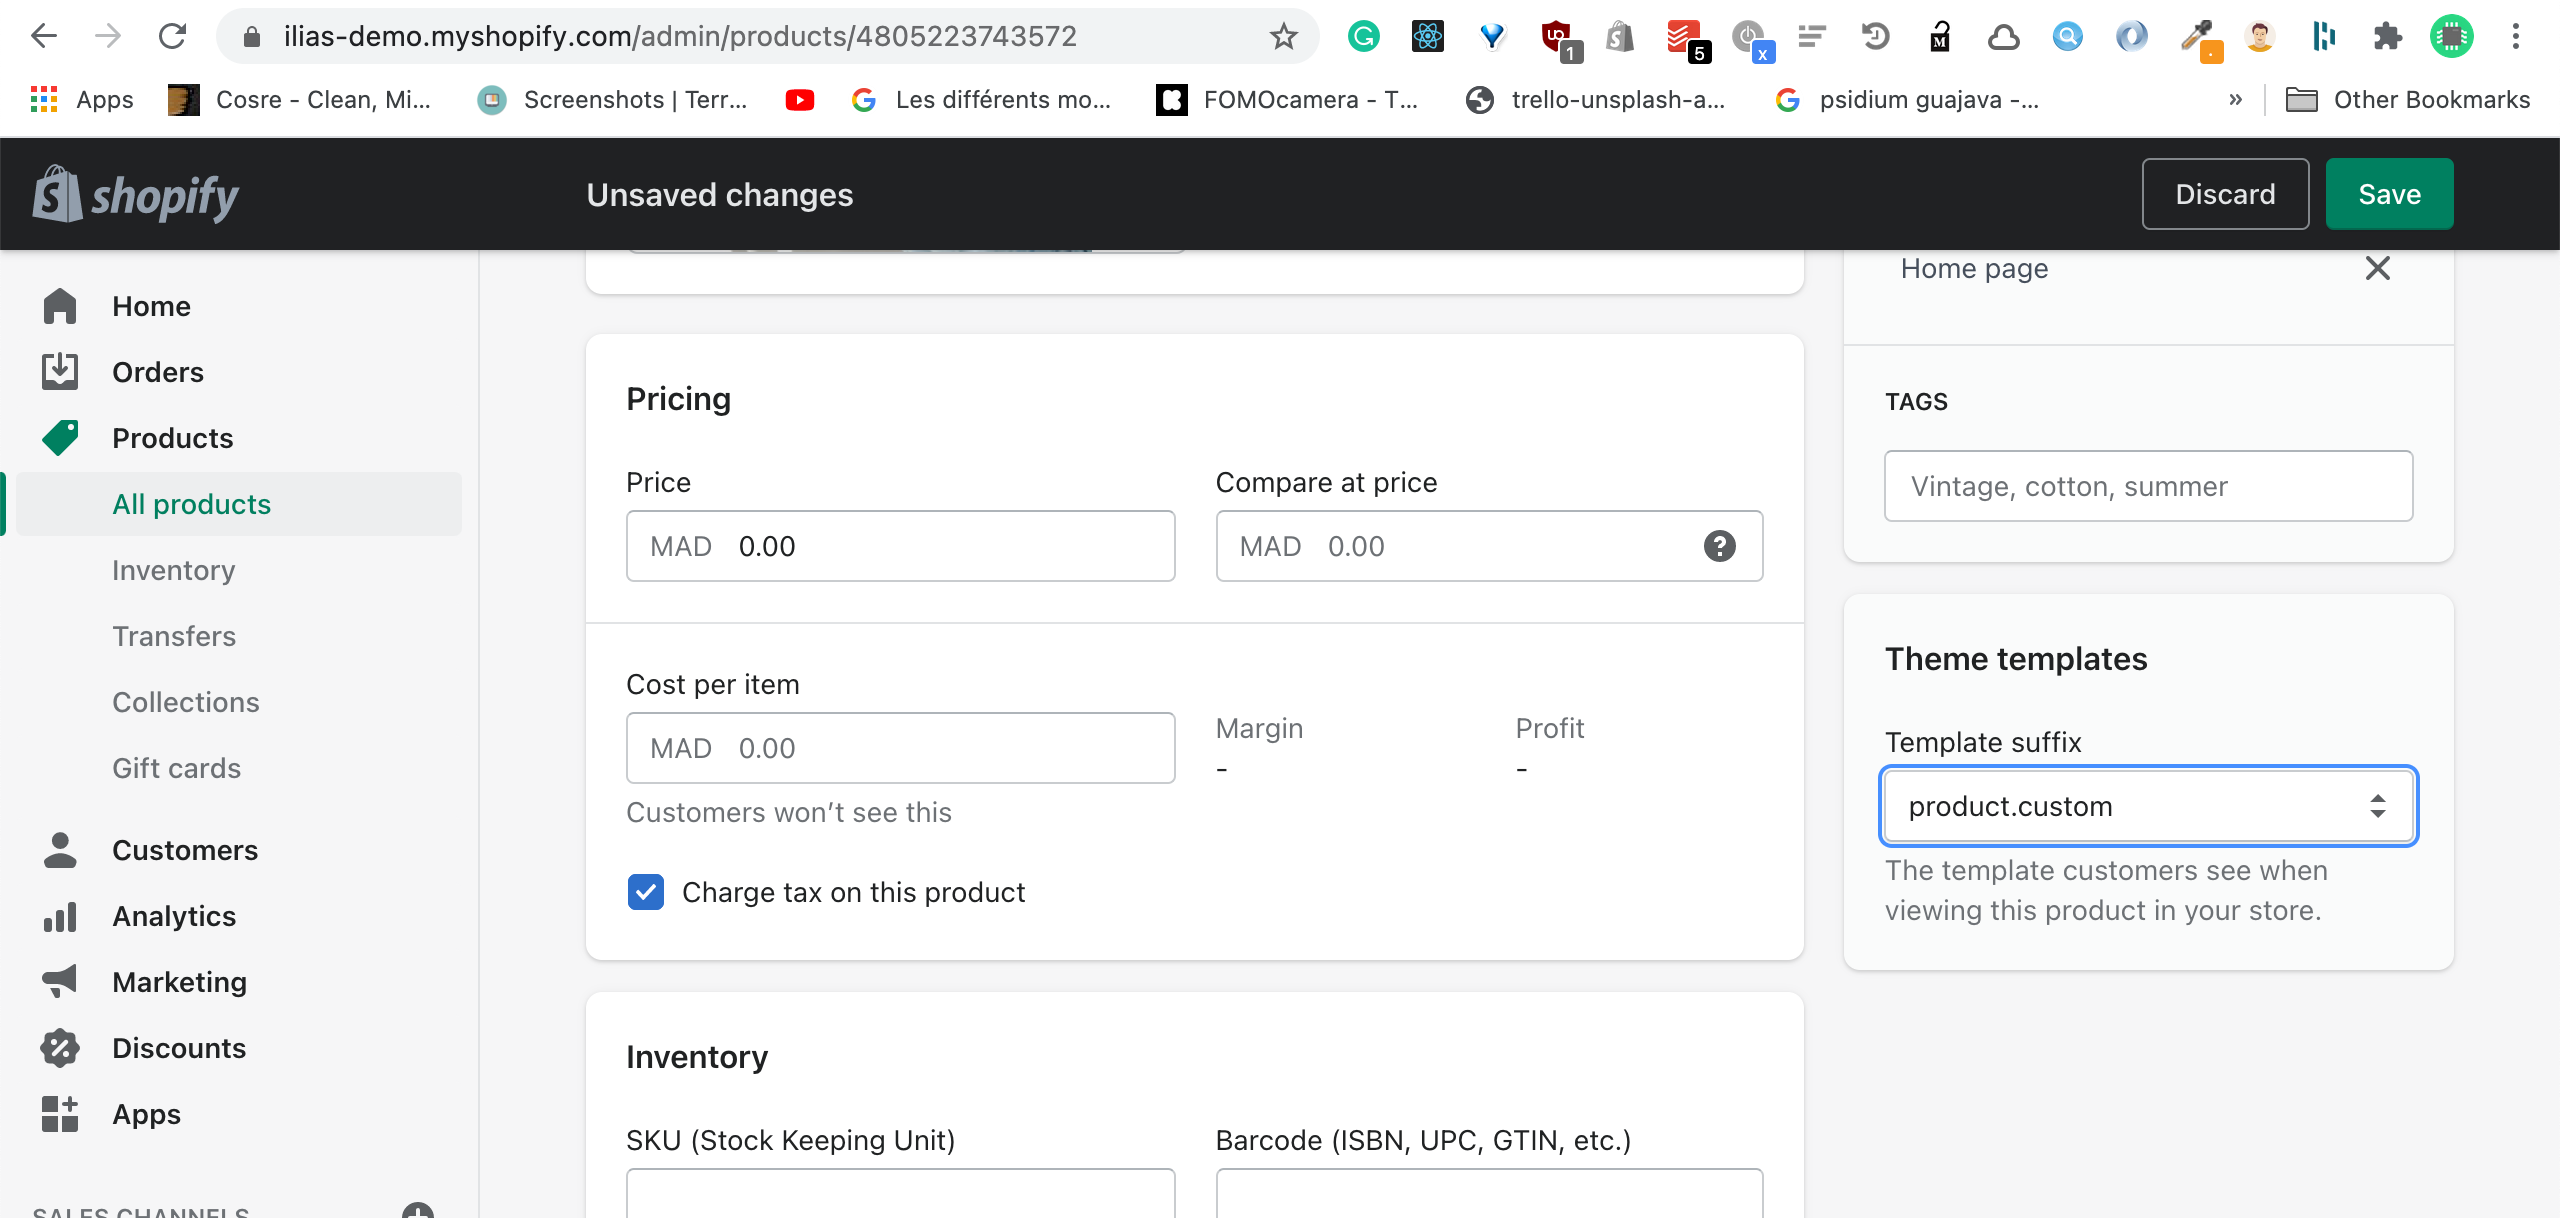The image size is (2560, 1218).
Task: Open the Grammarly extension
Action: (1363, 35)
